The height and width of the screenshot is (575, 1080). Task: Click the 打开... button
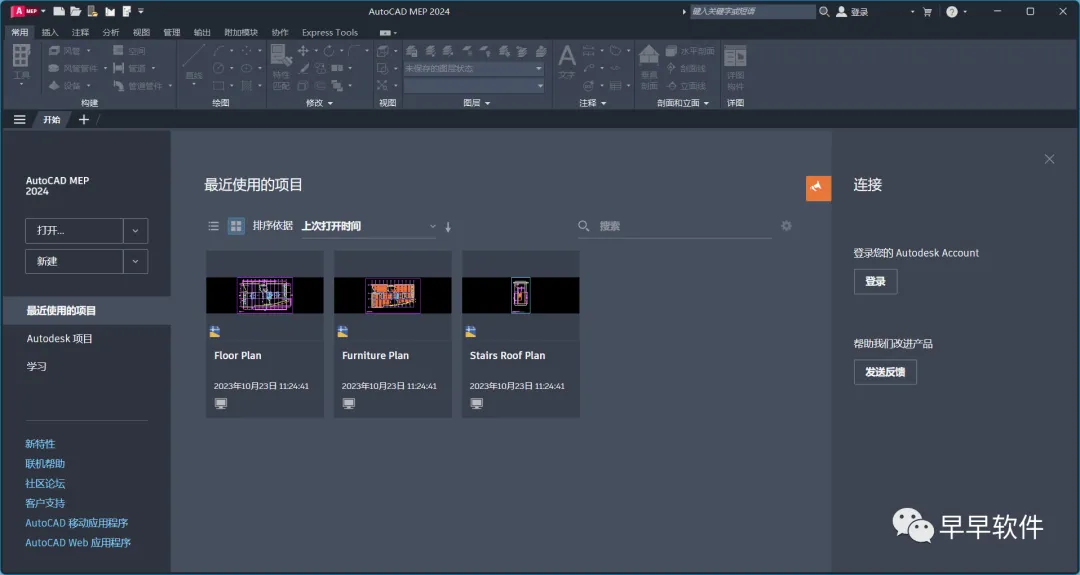click(x=74, y=231)
